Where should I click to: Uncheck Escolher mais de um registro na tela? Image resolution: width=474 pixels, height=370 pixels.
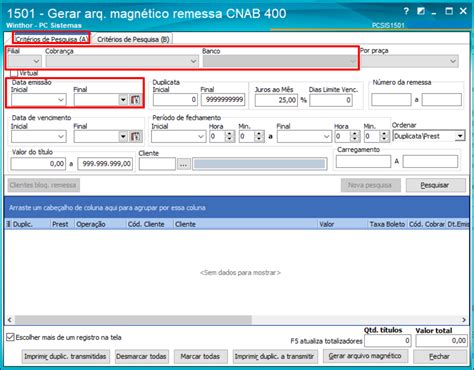(x=10, y=337)
